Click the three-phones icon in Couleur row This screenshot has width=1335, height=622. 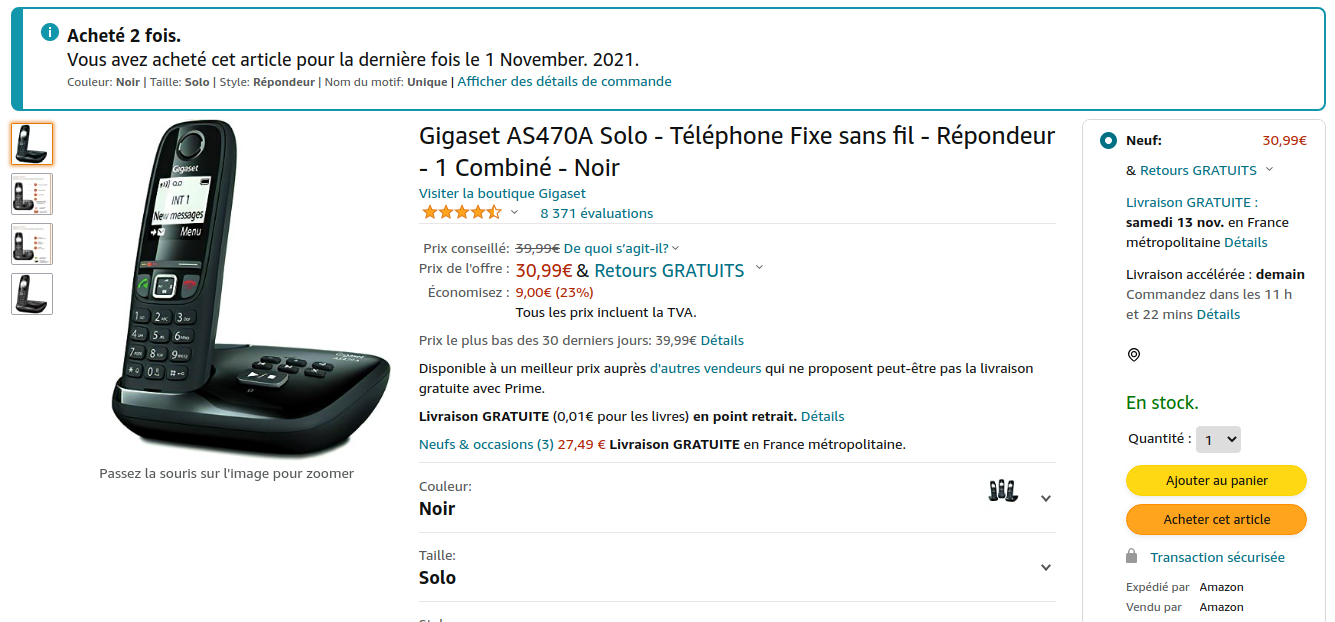1003,490
